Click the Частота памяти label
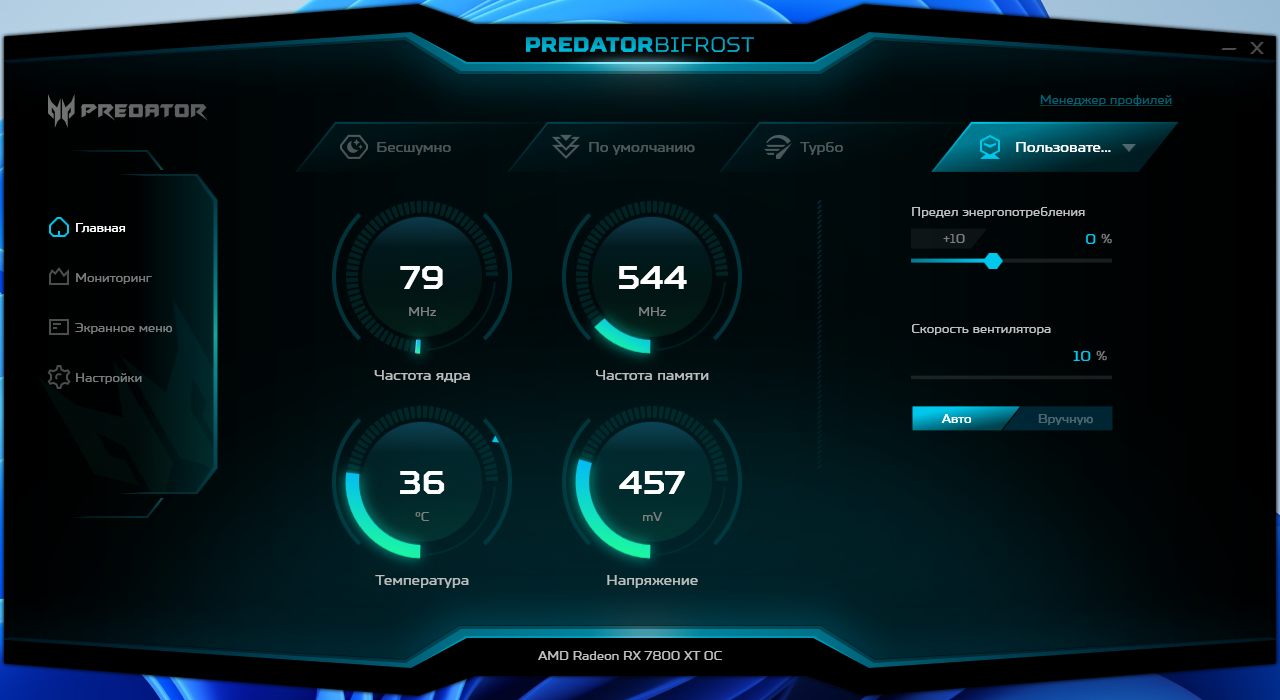 [x=652, y=376]
